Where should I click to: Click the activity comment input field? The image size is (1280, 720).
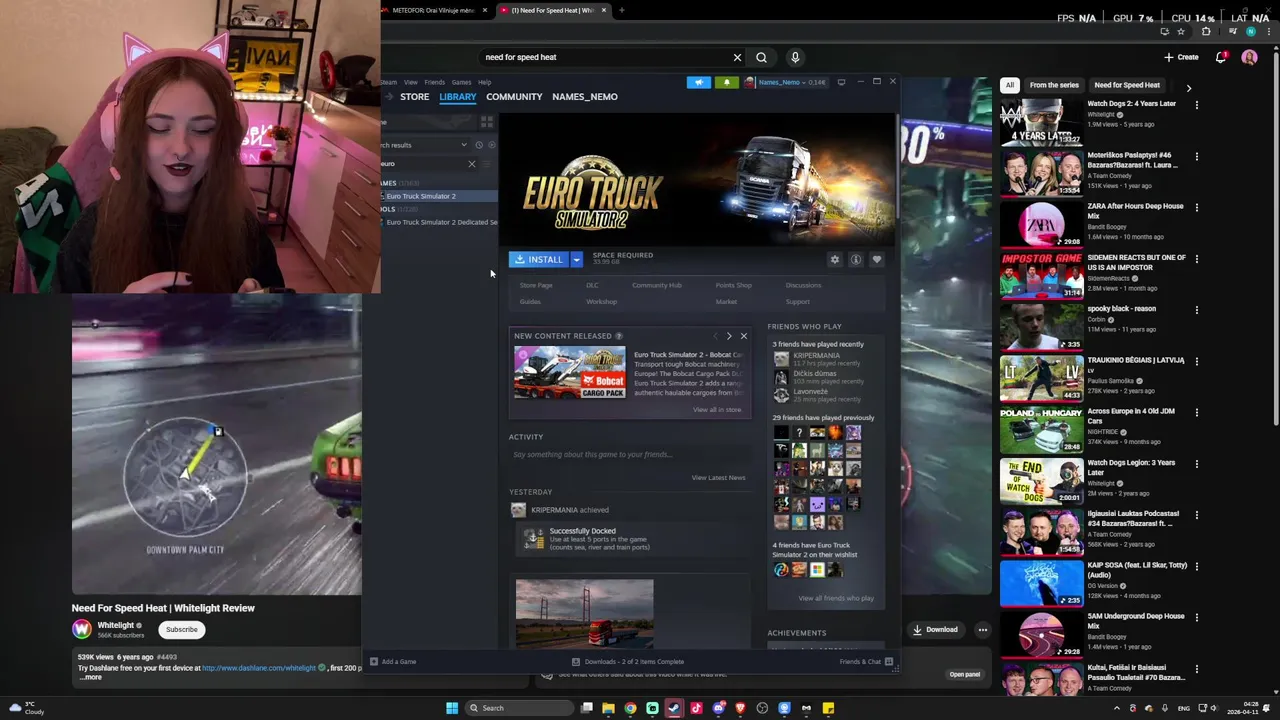[x=628, y=455]
